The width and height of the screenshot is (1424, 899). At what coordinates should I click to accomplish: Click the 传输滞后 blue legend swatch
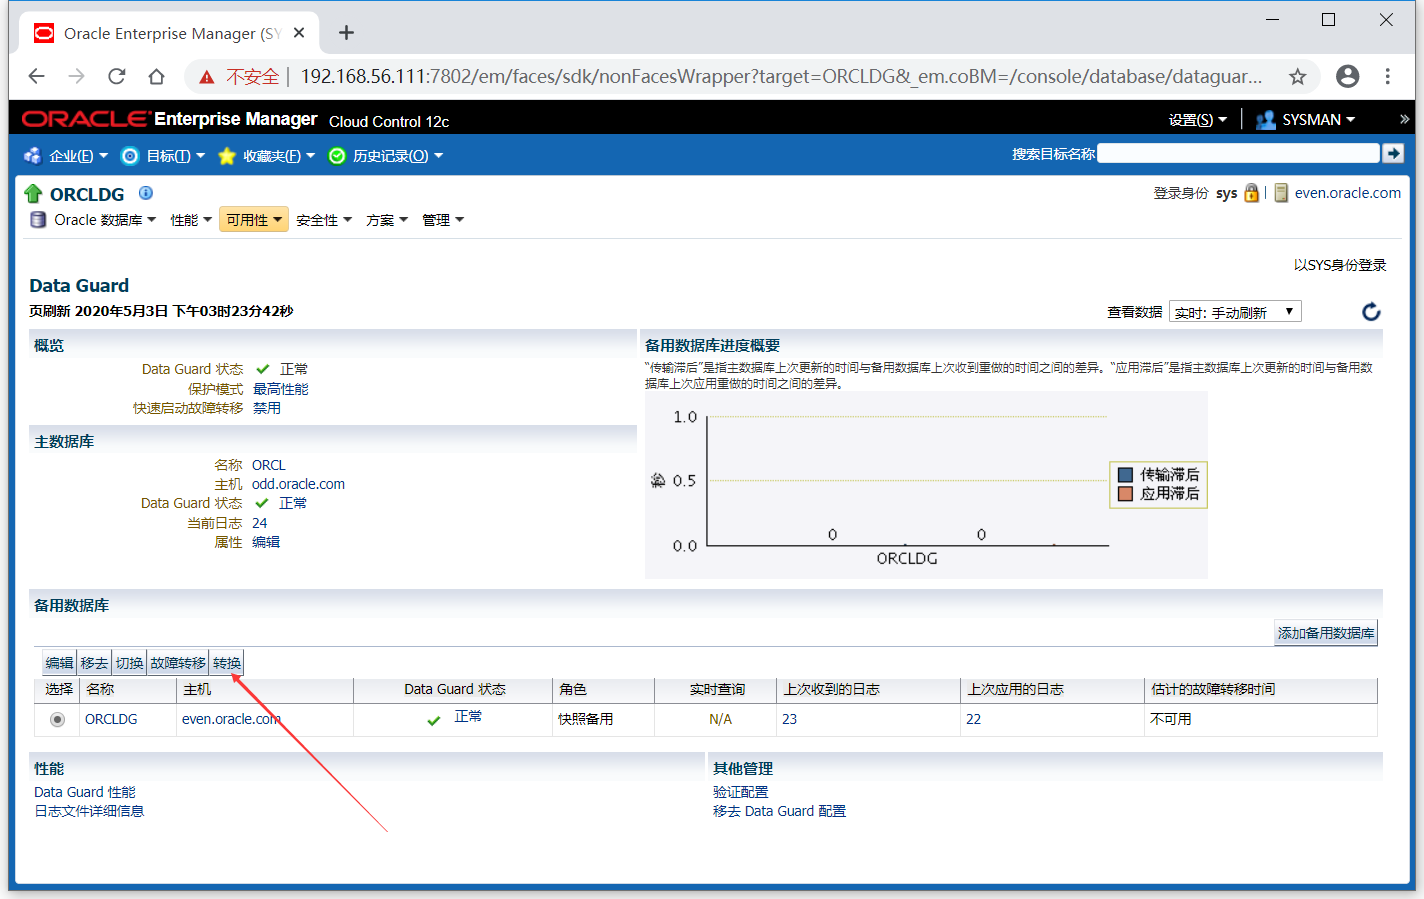(1125, 475)
